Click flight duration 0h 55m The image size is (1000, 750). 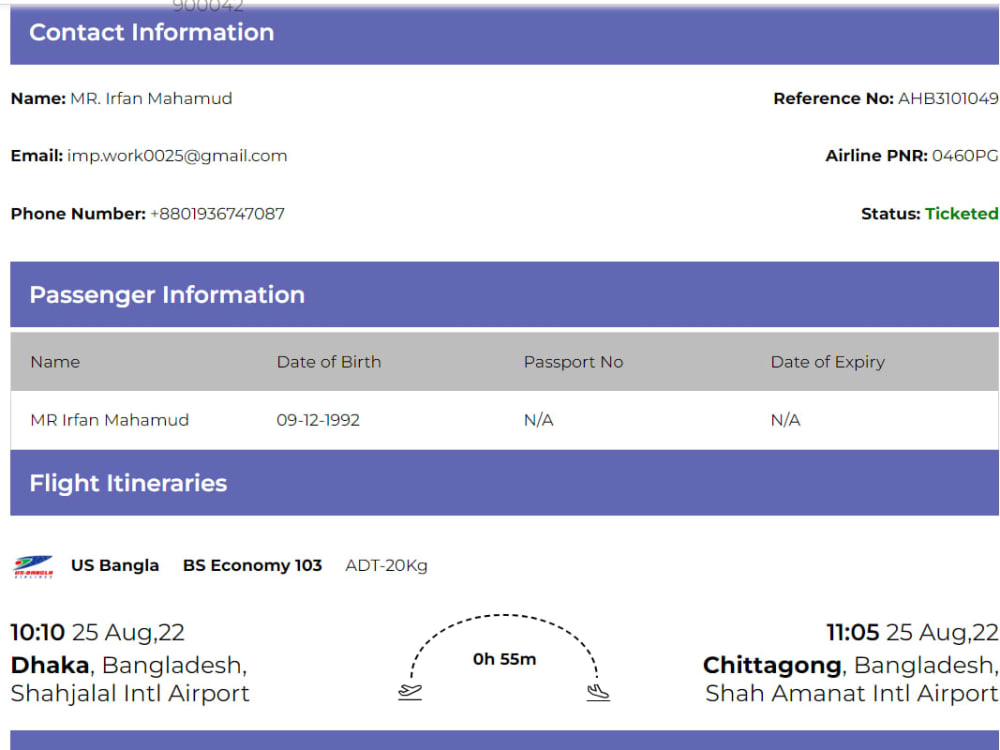point(504,659)
